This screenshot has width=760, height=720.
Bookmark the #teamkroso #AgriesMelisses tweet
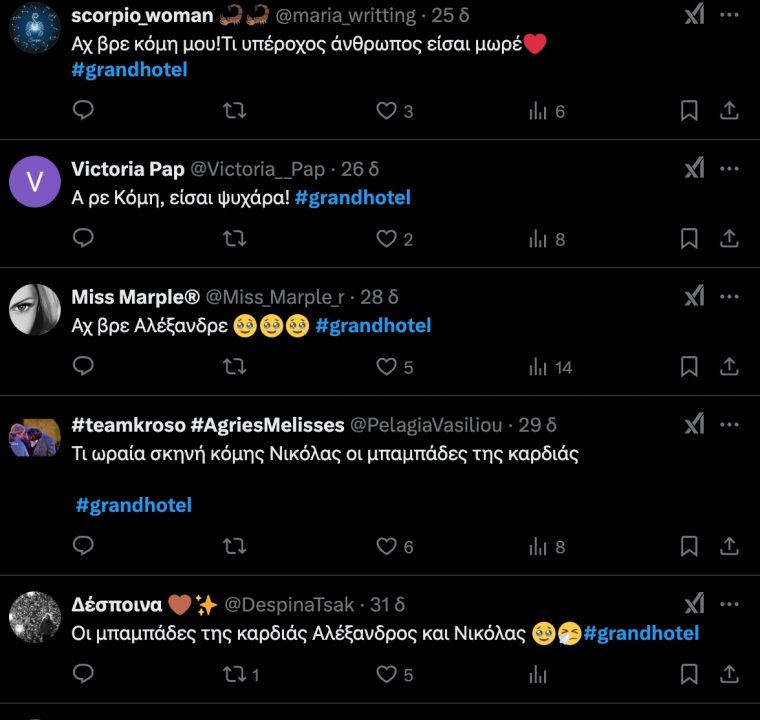click(689, 546)
